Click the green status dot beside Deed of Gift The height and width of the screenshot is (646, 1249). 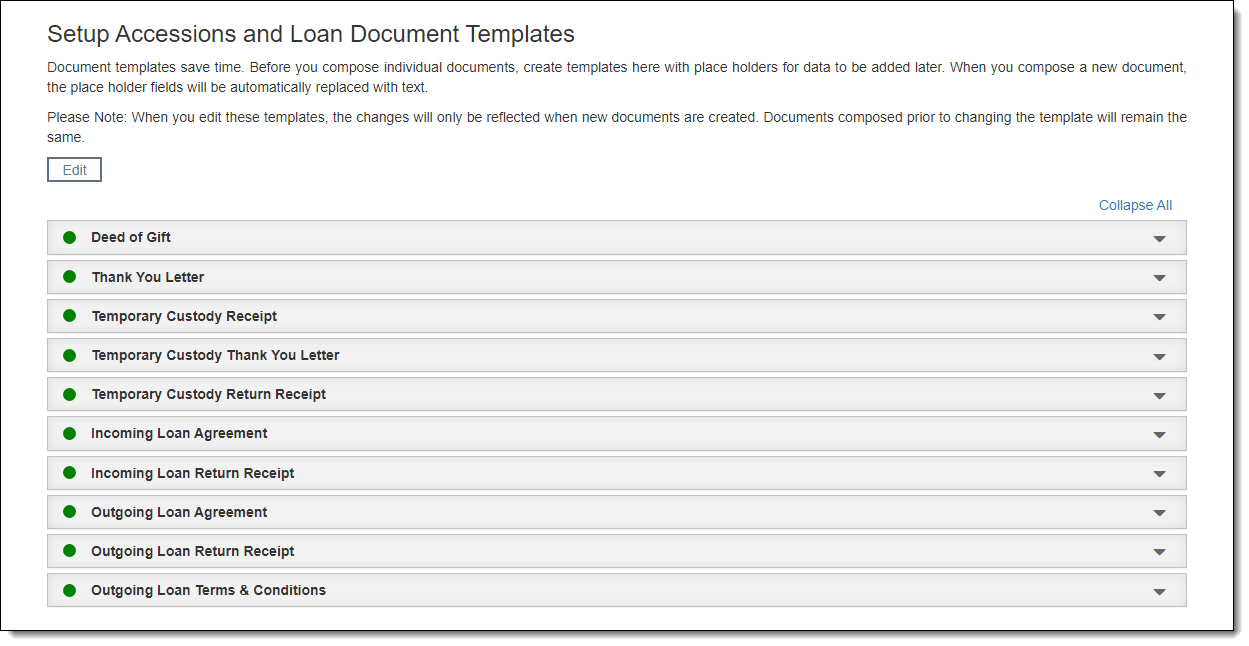(69, 238)
